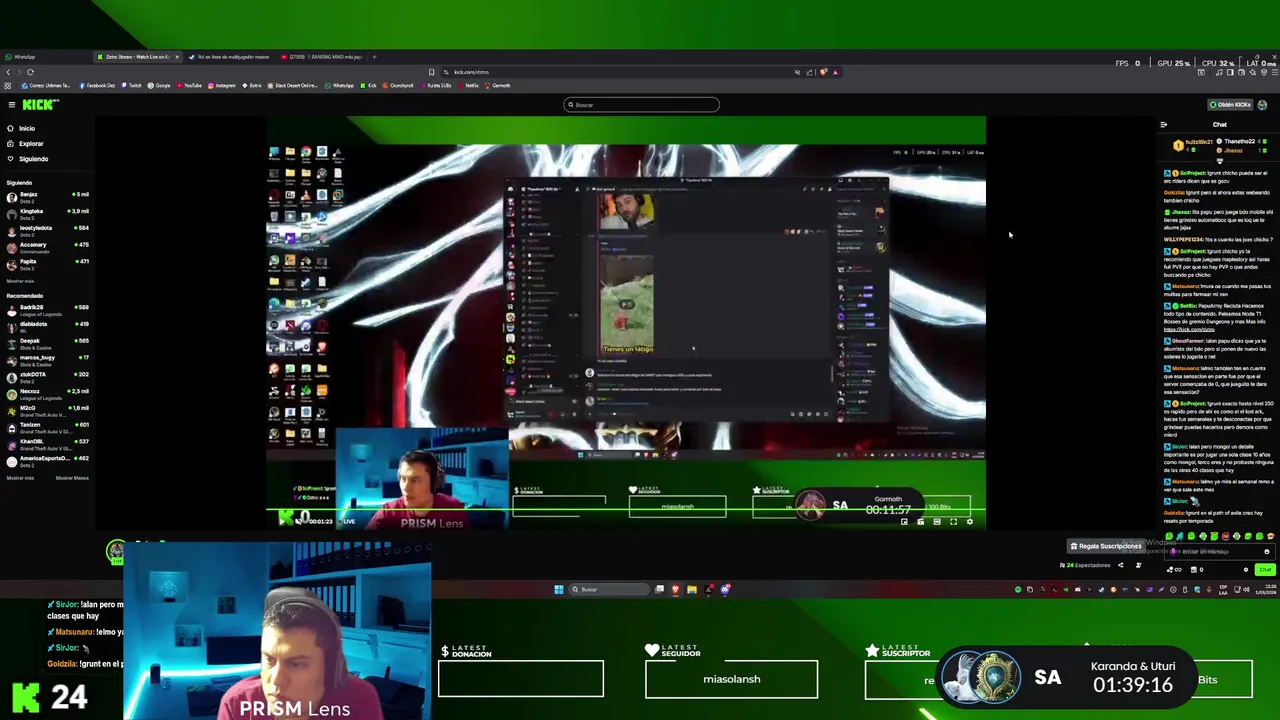This screenshot has height=720, width=1280.
Task: Open the Kick hamburger menu
Action: coord(11,104)
